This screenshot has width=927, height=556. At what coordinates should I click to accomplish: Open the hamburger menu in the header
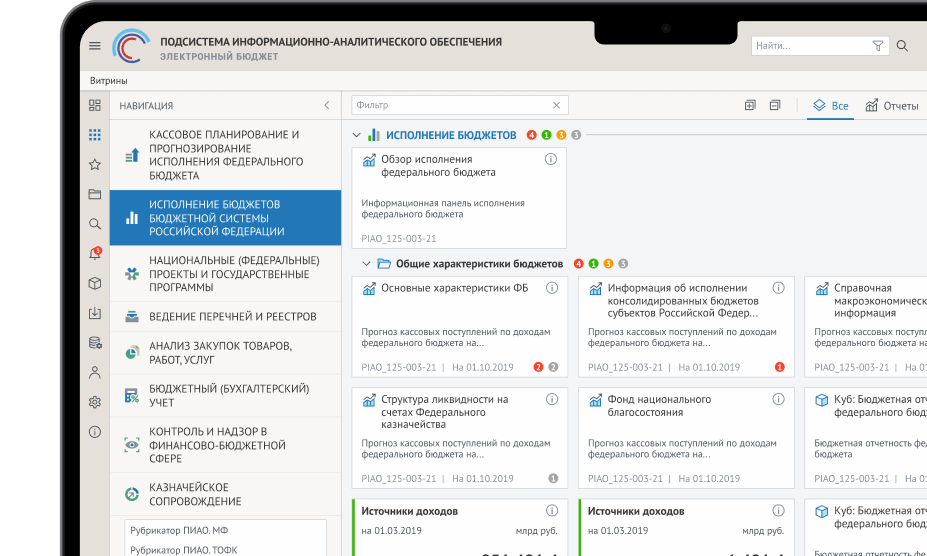(x=95, y=46)
